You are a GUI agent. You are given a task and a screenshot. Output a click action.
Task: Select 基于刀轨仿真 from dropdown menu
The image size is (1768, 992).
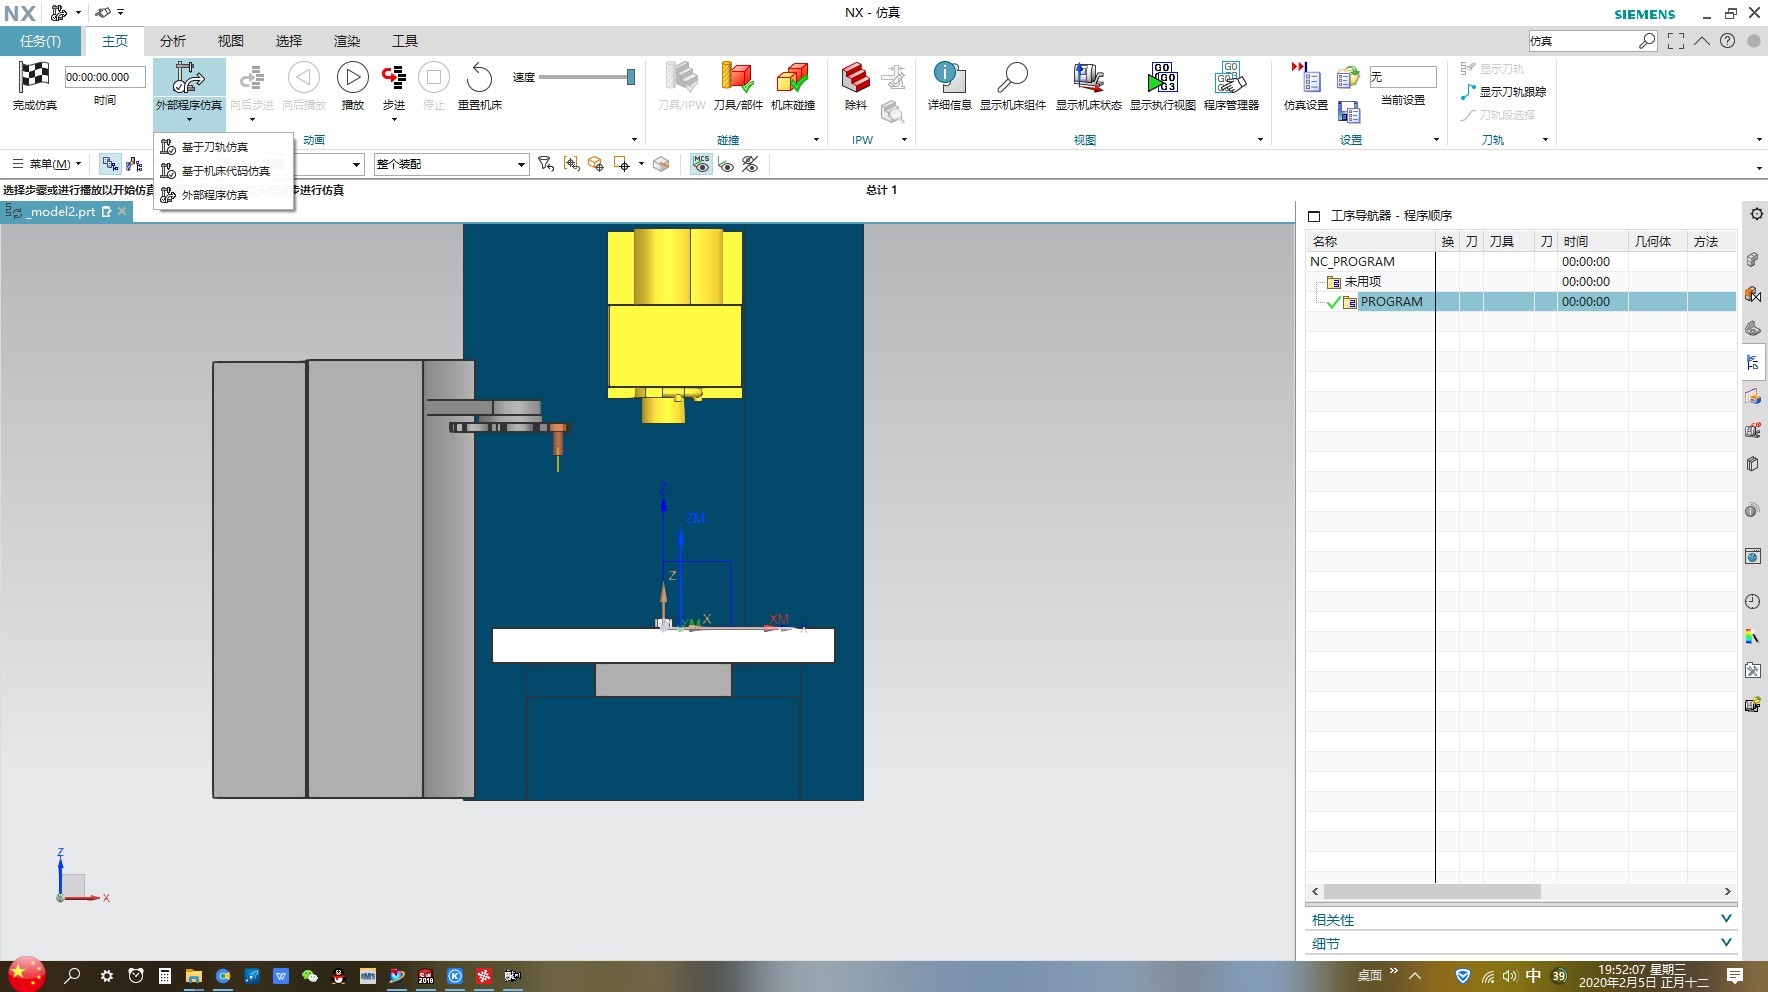(x=214, y=147)
